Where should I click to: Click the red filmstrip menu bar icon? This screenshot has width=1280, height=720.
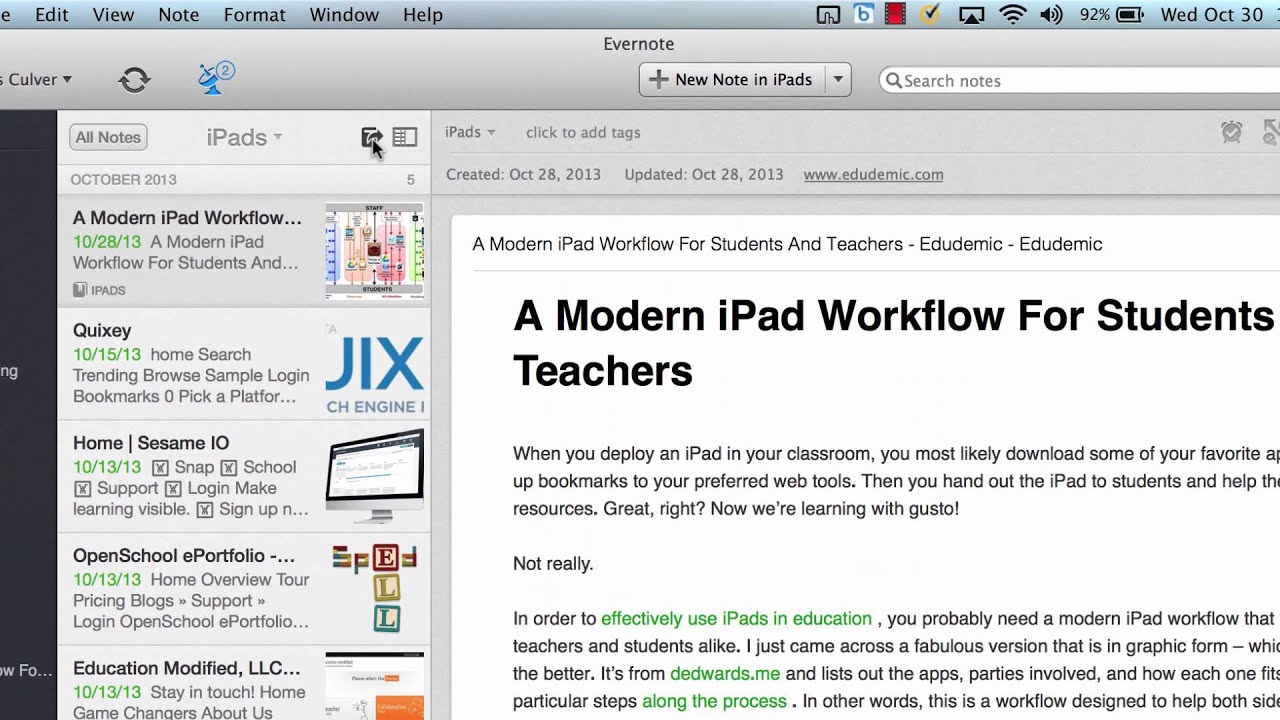pos(895,15)
